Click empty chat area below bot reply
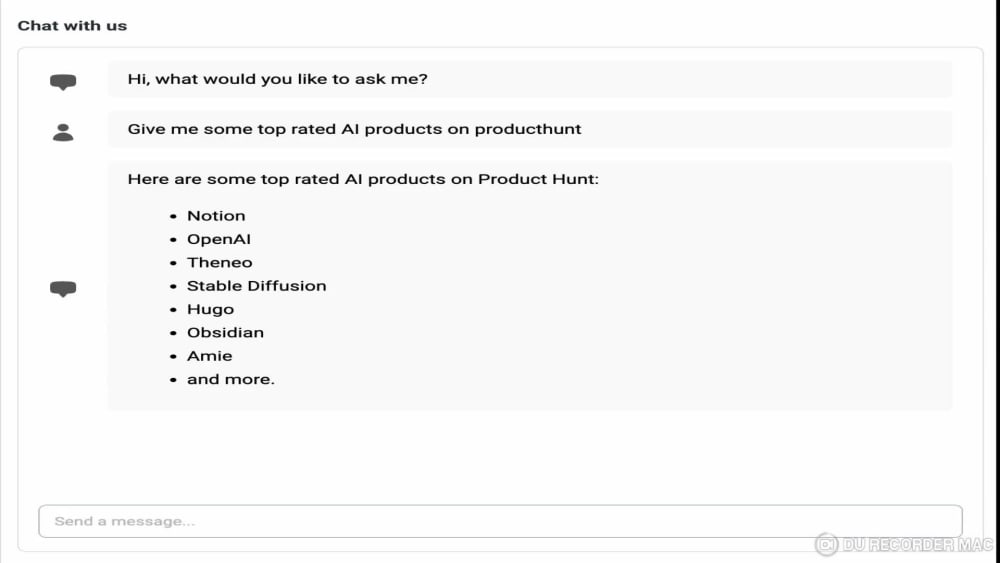Viewport: 1000px width, 563px height. tap(500, 456)
